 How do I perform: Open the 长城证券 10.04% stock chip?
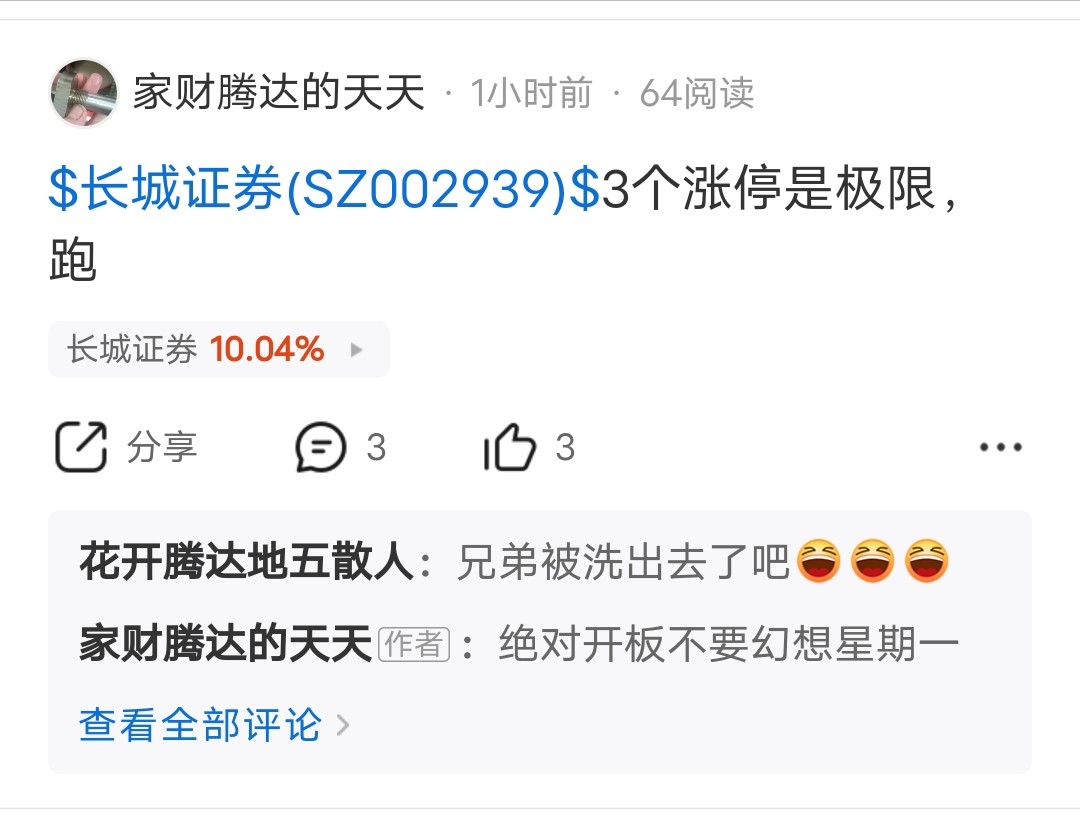pos(219,349)
